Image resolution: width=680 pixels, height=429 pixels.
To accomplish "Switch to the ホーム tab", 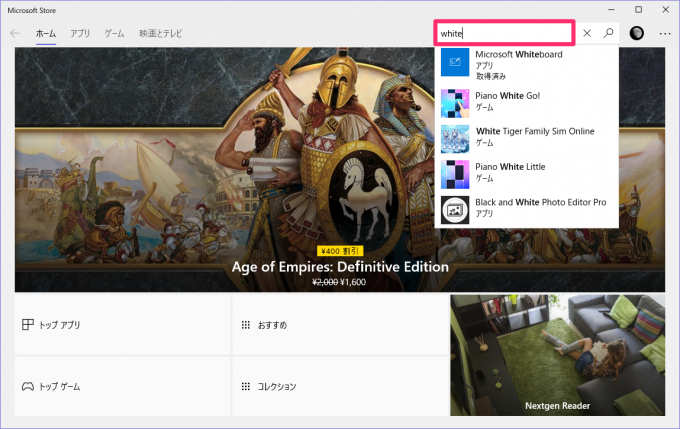I will coord(46,33).
